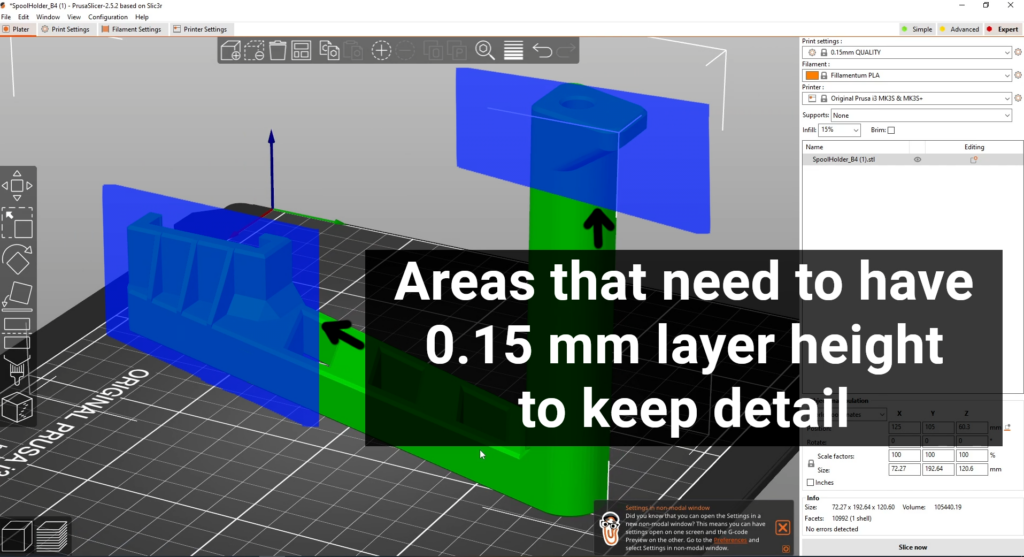Screen dimensions: 1024x557
Task: Switch to Advanced mode
Action: point(958,29)
